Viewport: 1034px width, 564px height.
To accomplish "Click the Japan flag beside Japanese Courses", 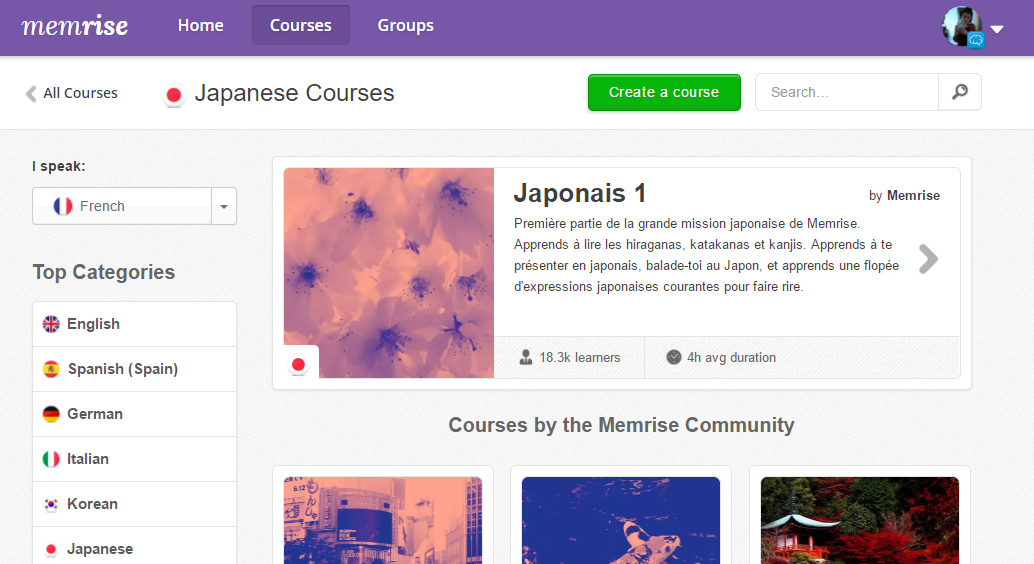I will [x=174, y=96].
